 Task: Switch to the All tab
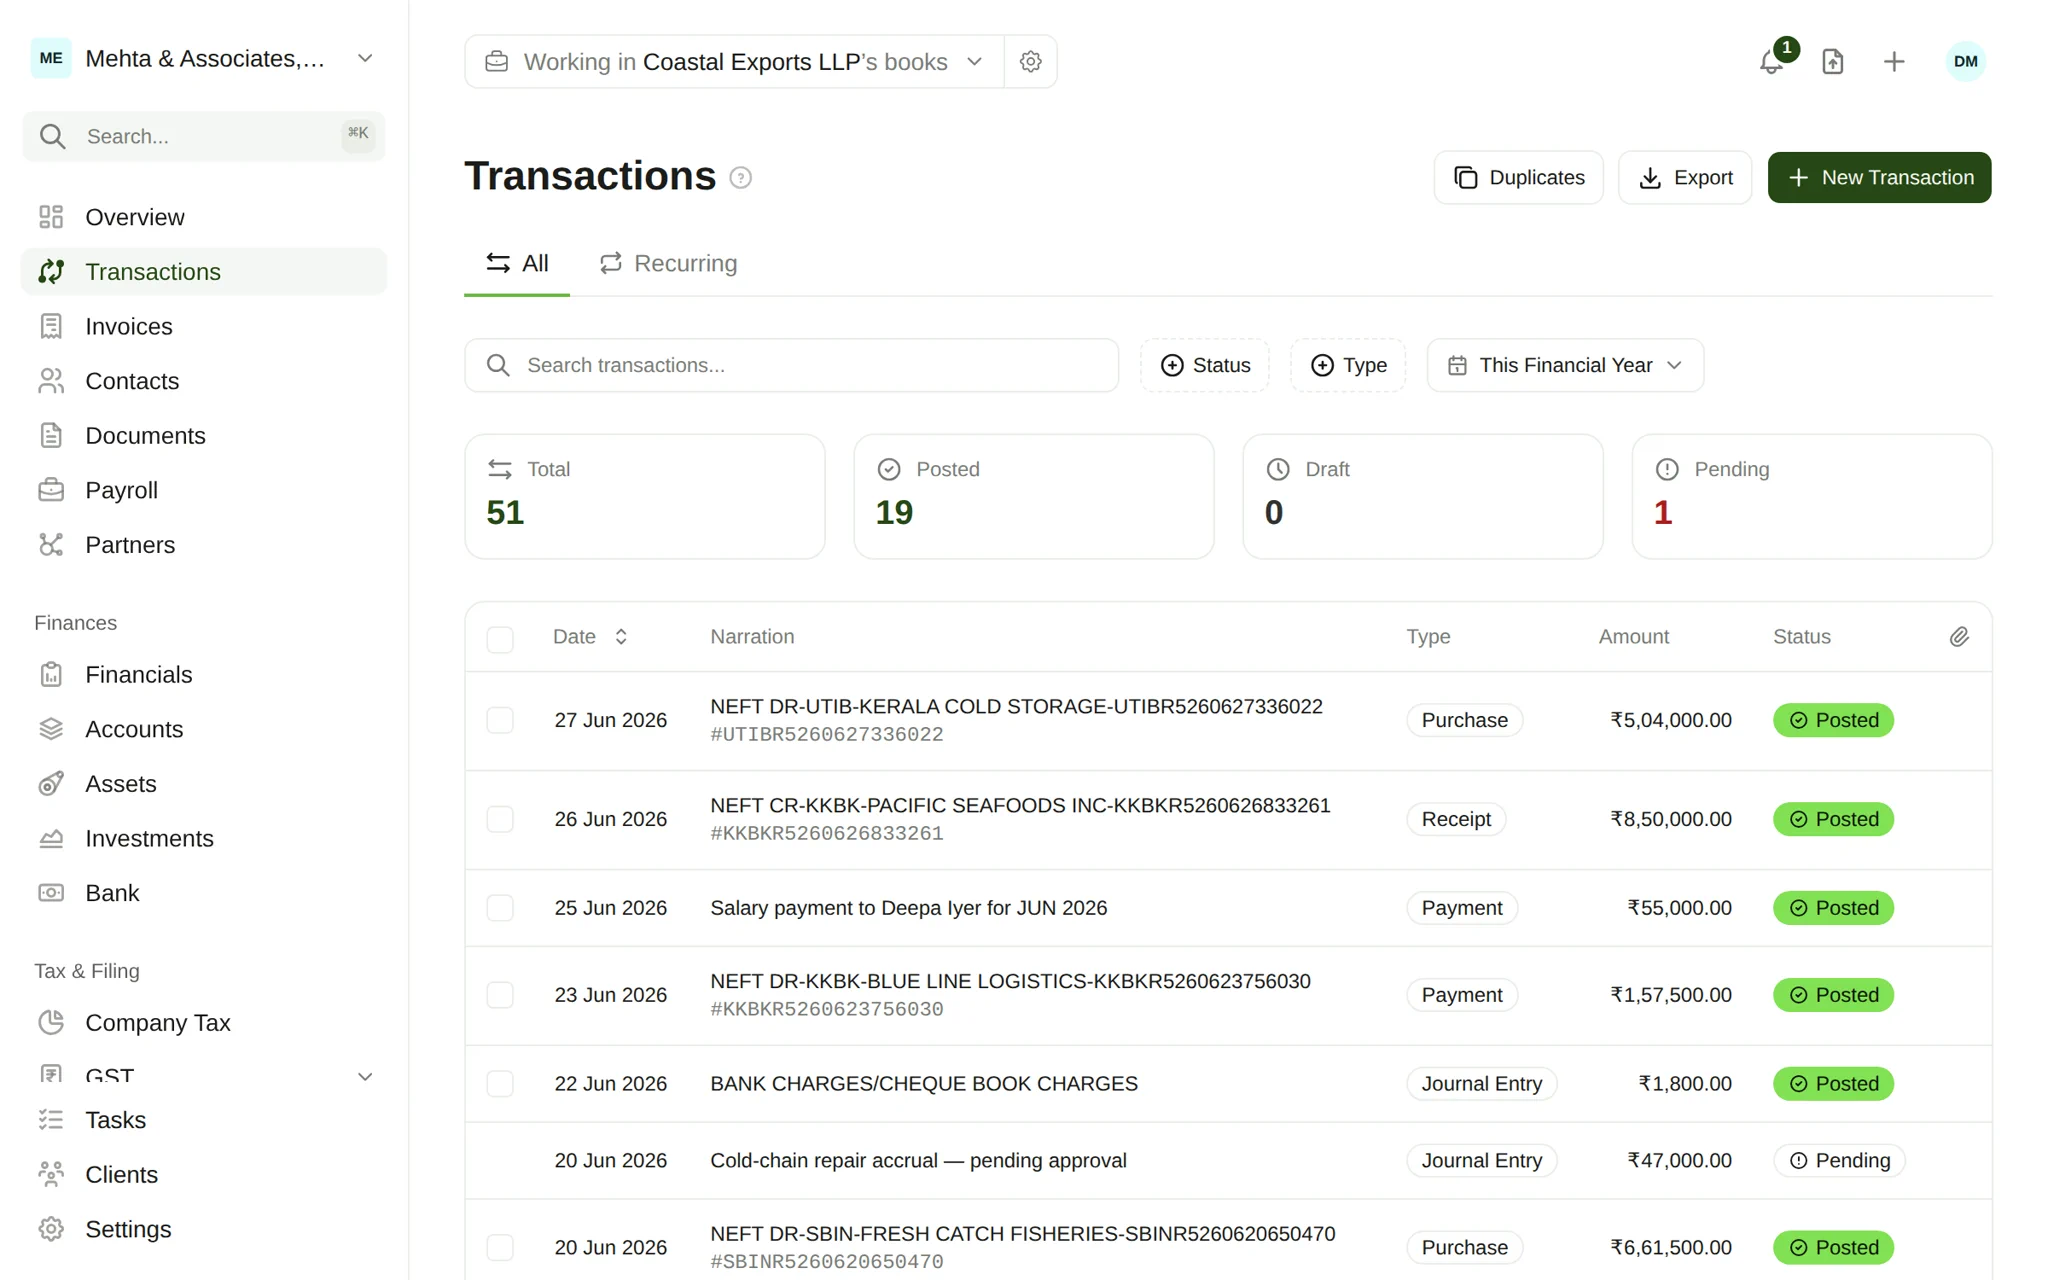pos(517,264)
